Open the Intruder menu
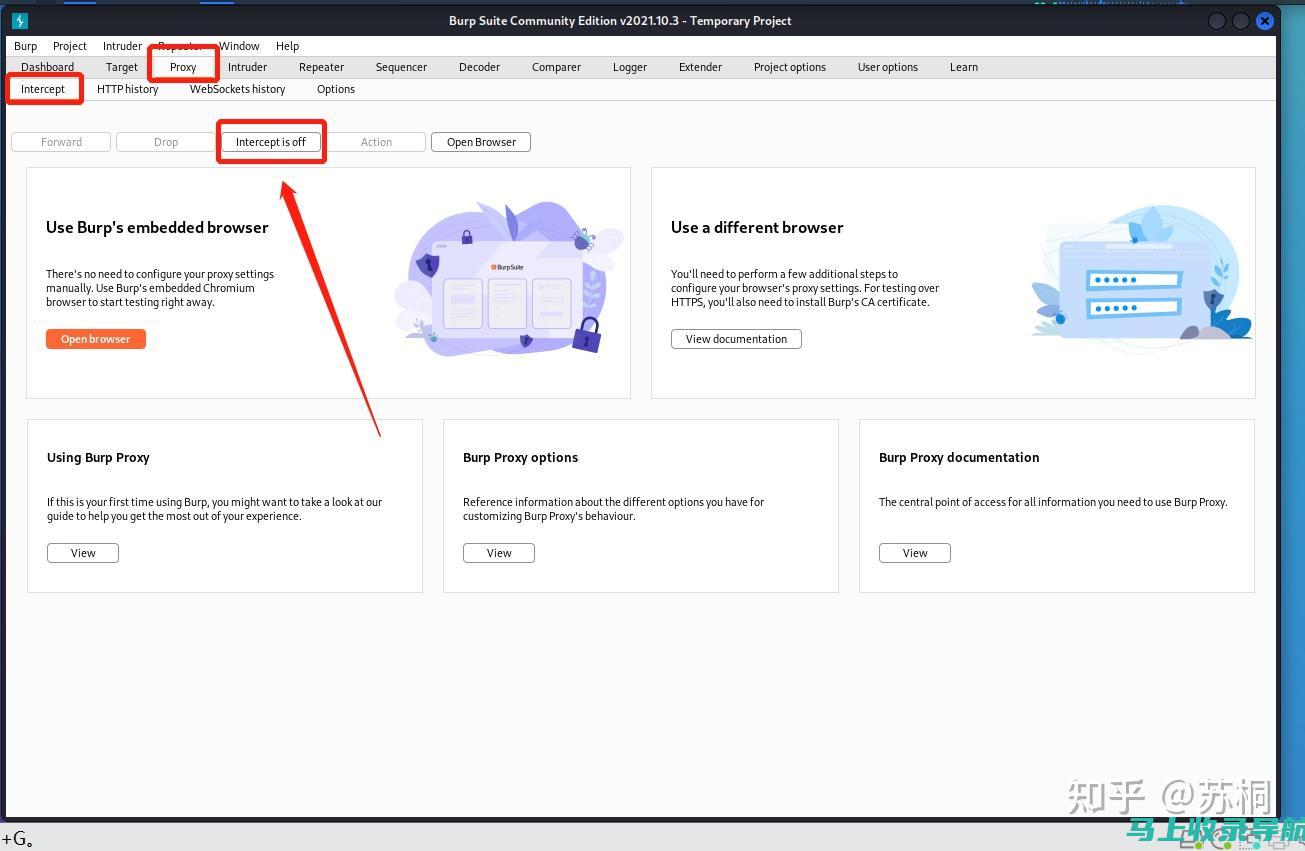Screen dimensions: 1305x851 (x=122, y=46)
